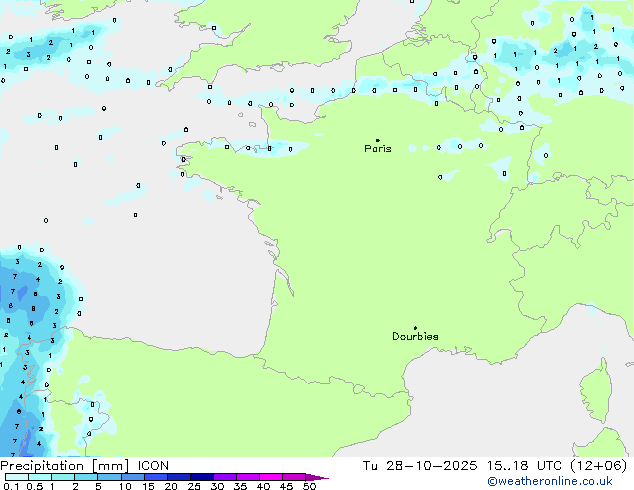The width and height of the screenshot is (634, 490).
Task: Pick the legend swatch between 30 and 35
Action: [x=225, y=477]
